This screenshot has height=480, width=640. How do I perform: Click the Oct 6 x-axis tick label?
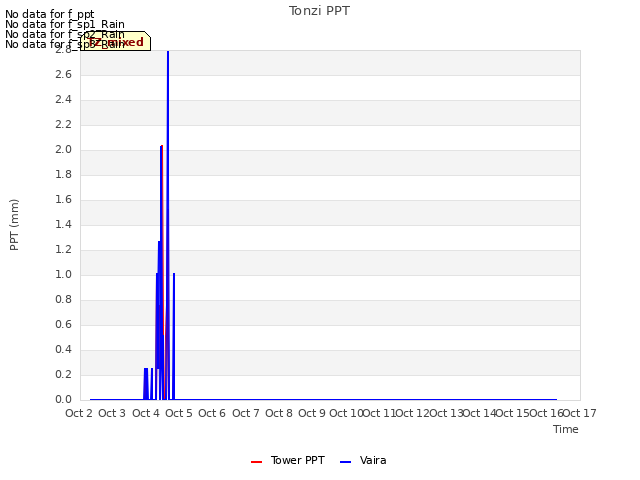[212, 413]
